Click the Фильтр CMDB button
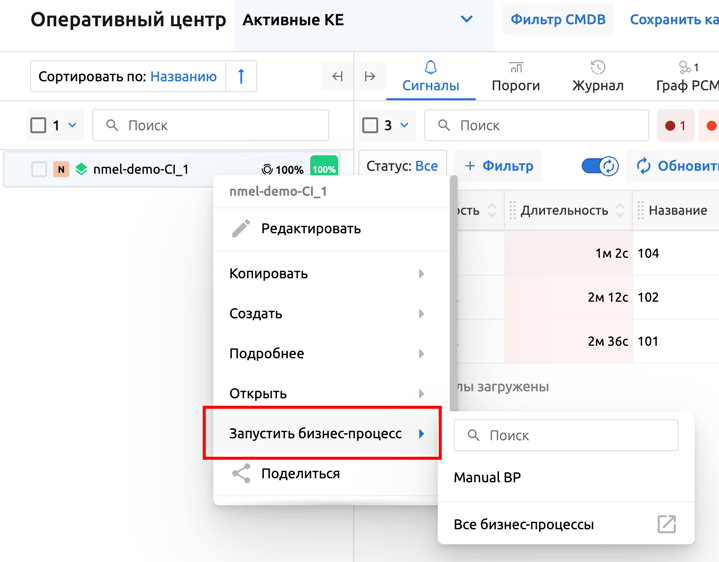Screen dimensions: 719x562 [558, 20]
